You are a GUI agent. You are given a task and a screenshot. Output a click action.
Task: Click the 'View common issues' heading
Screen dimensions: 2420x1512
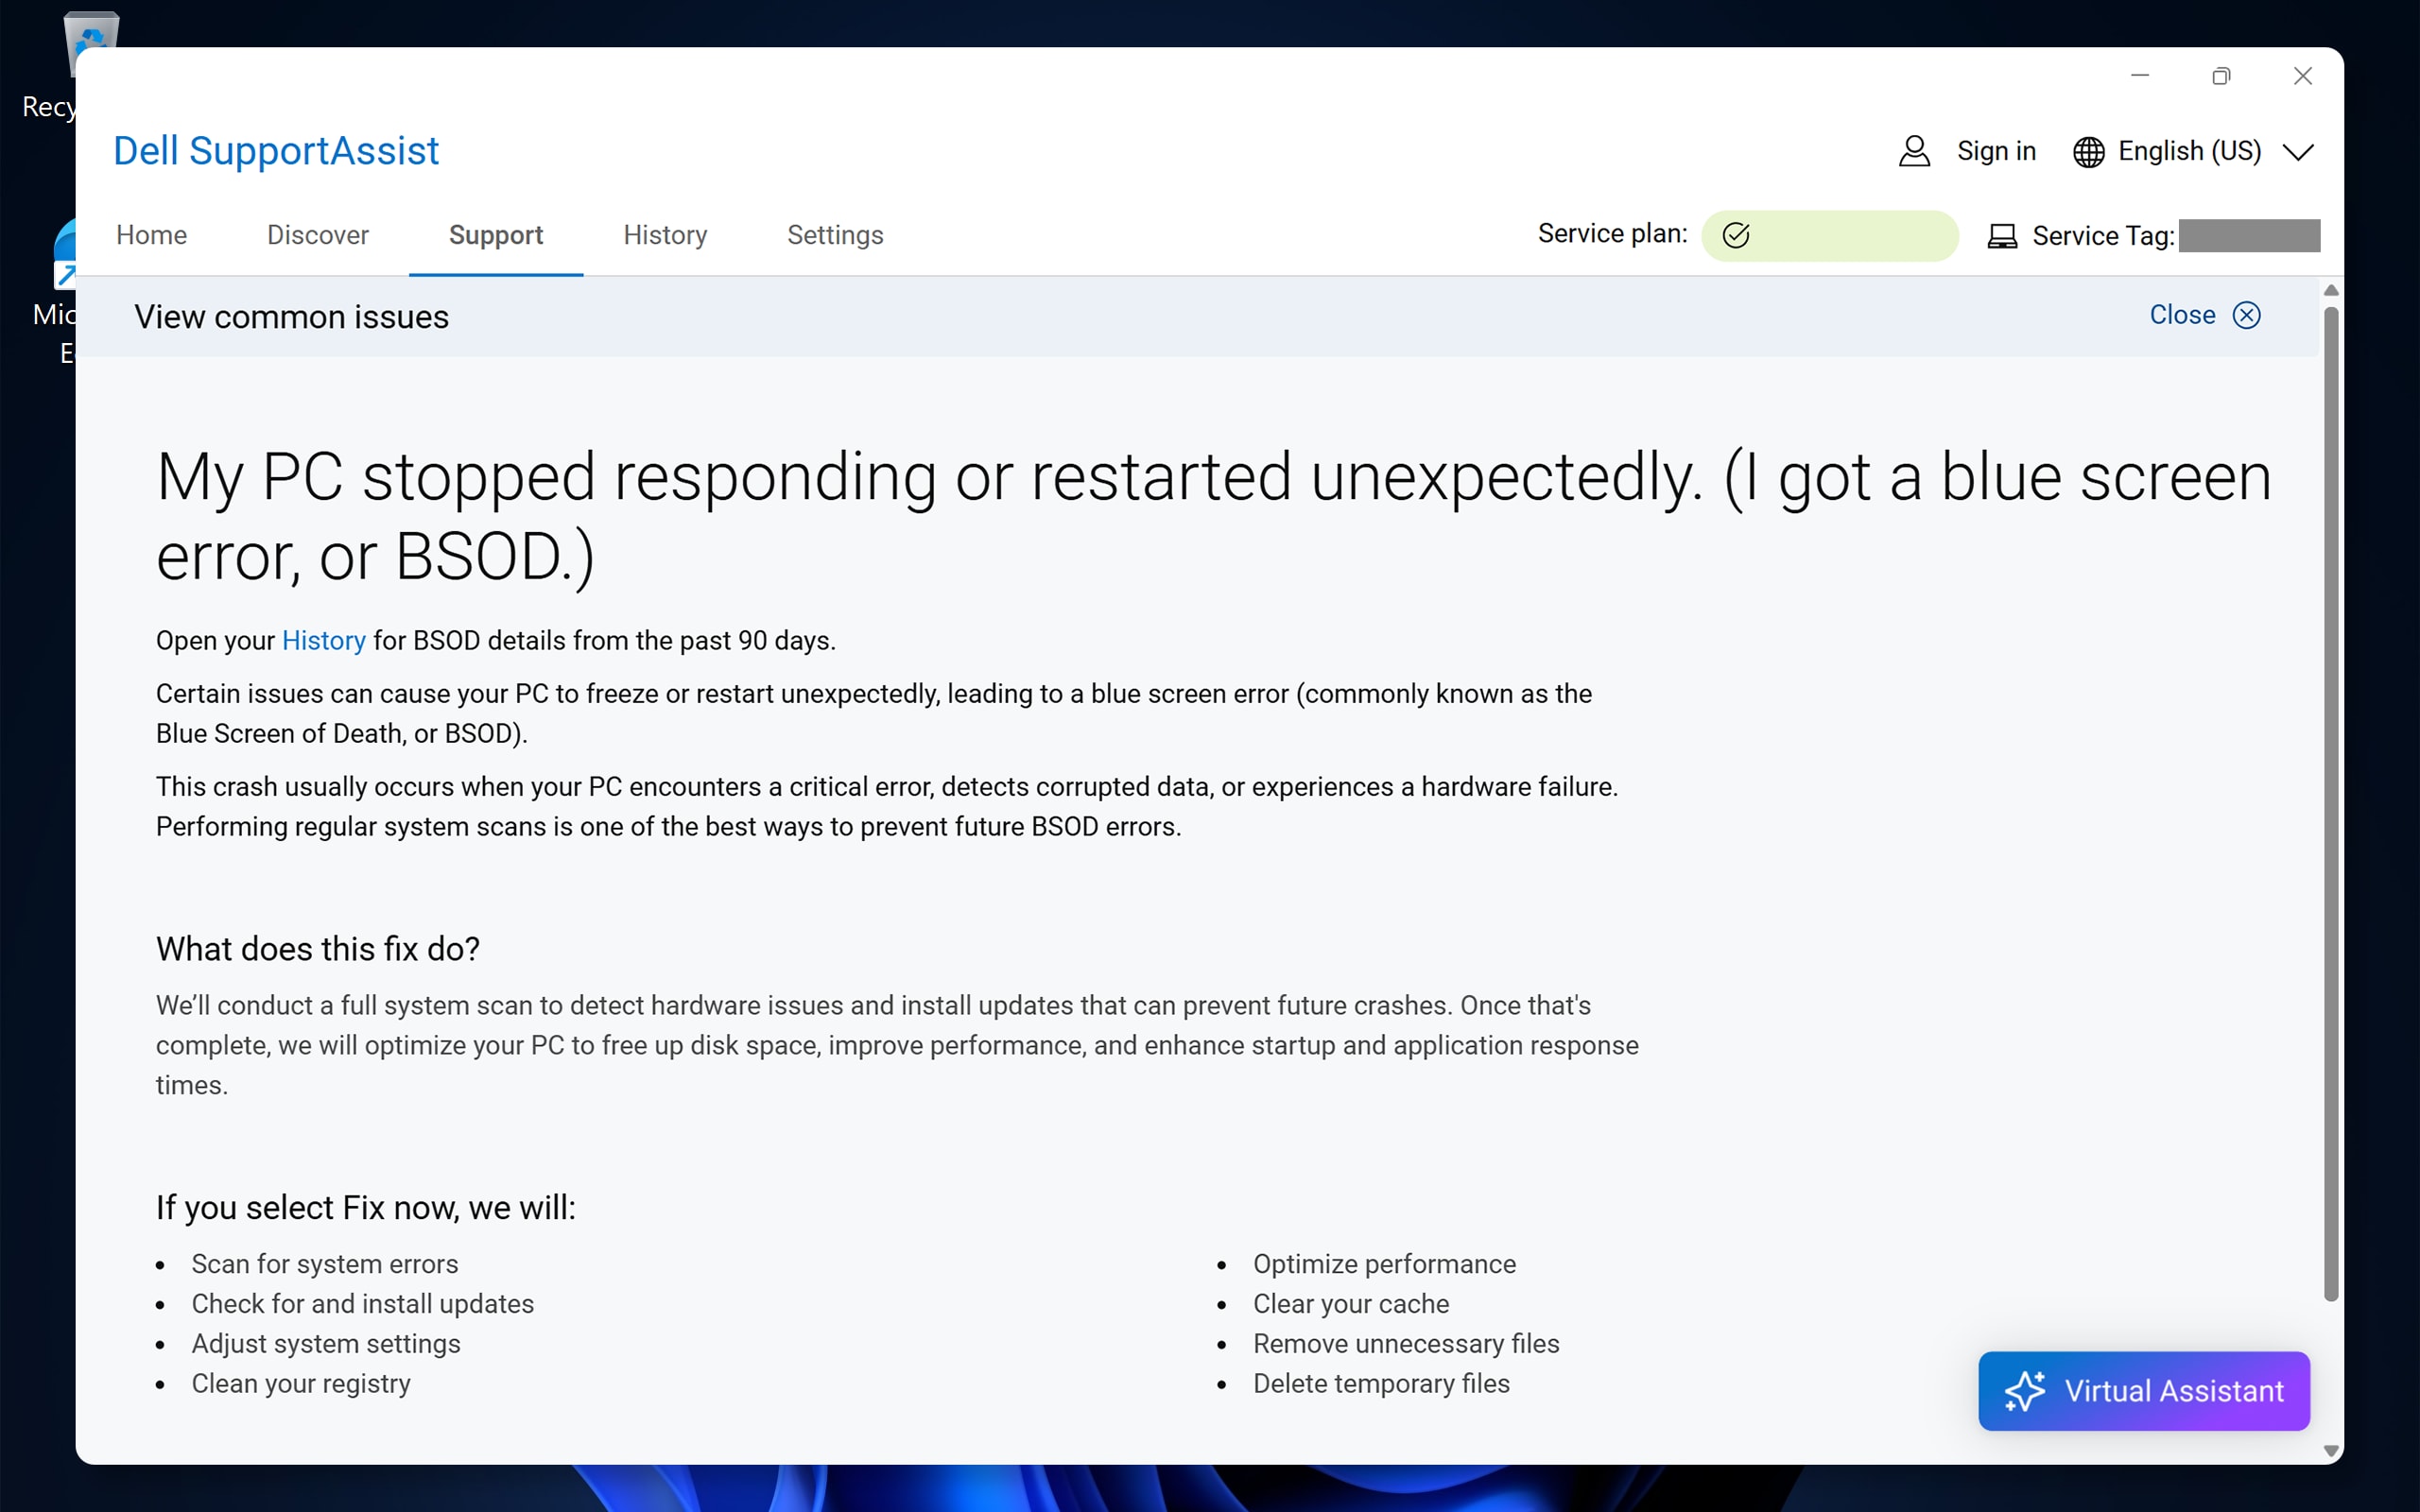point(291,317)
